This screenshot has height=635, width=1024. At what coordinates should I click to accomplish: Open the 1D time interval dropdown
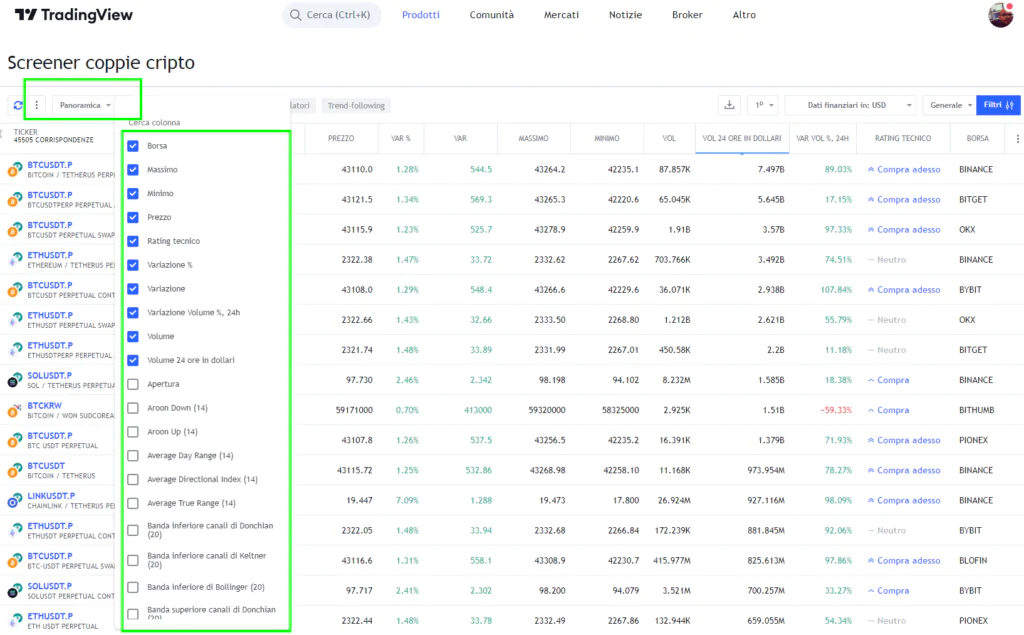[x=763, y=105]
